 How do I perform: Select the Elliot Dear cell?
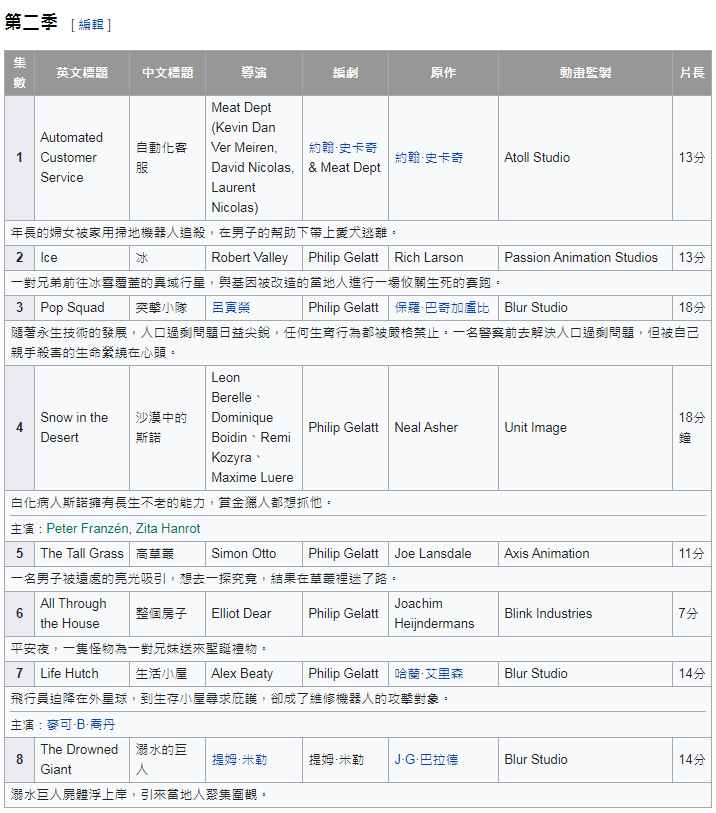coord(254,613)
